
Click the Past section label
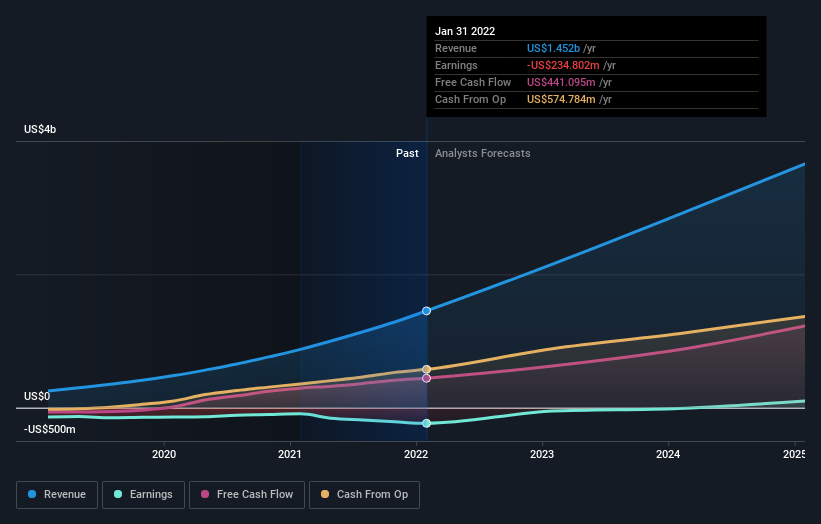(x=407, y=153)
